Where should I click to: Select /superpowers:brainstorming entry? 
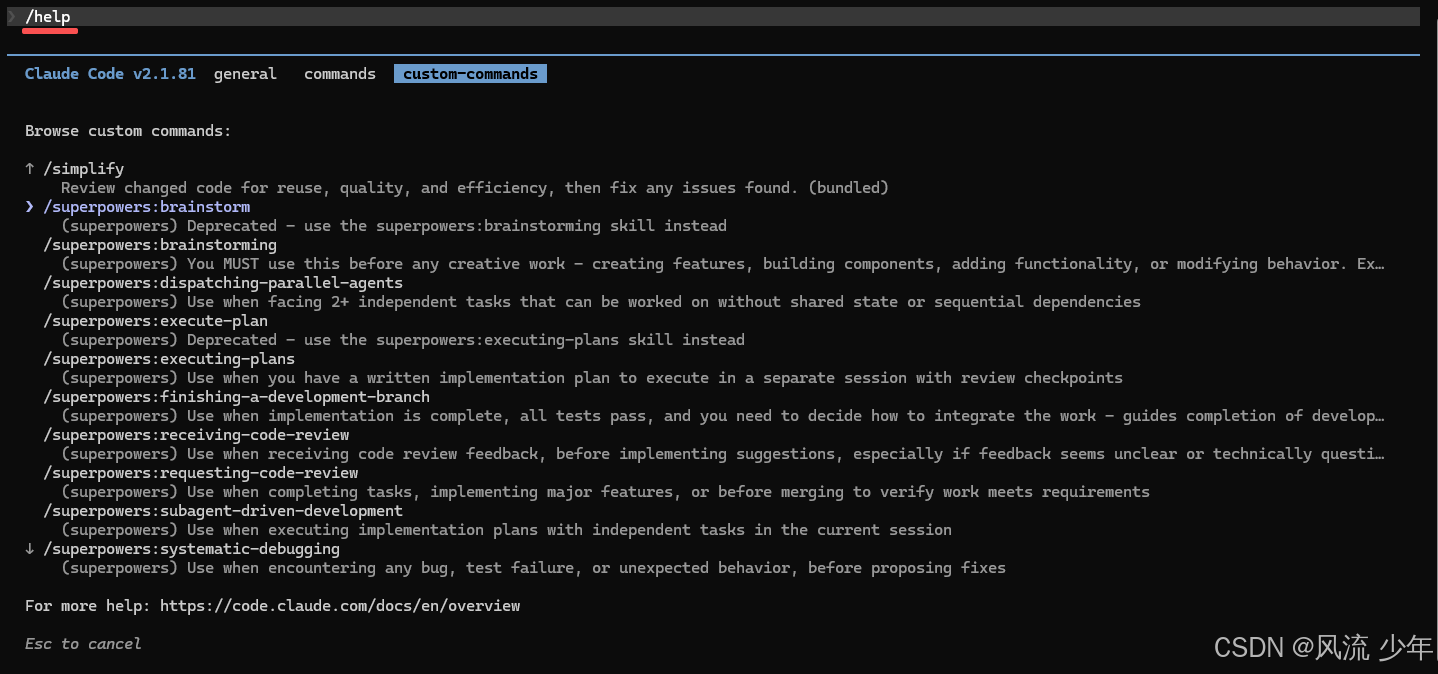coord(160,245)
